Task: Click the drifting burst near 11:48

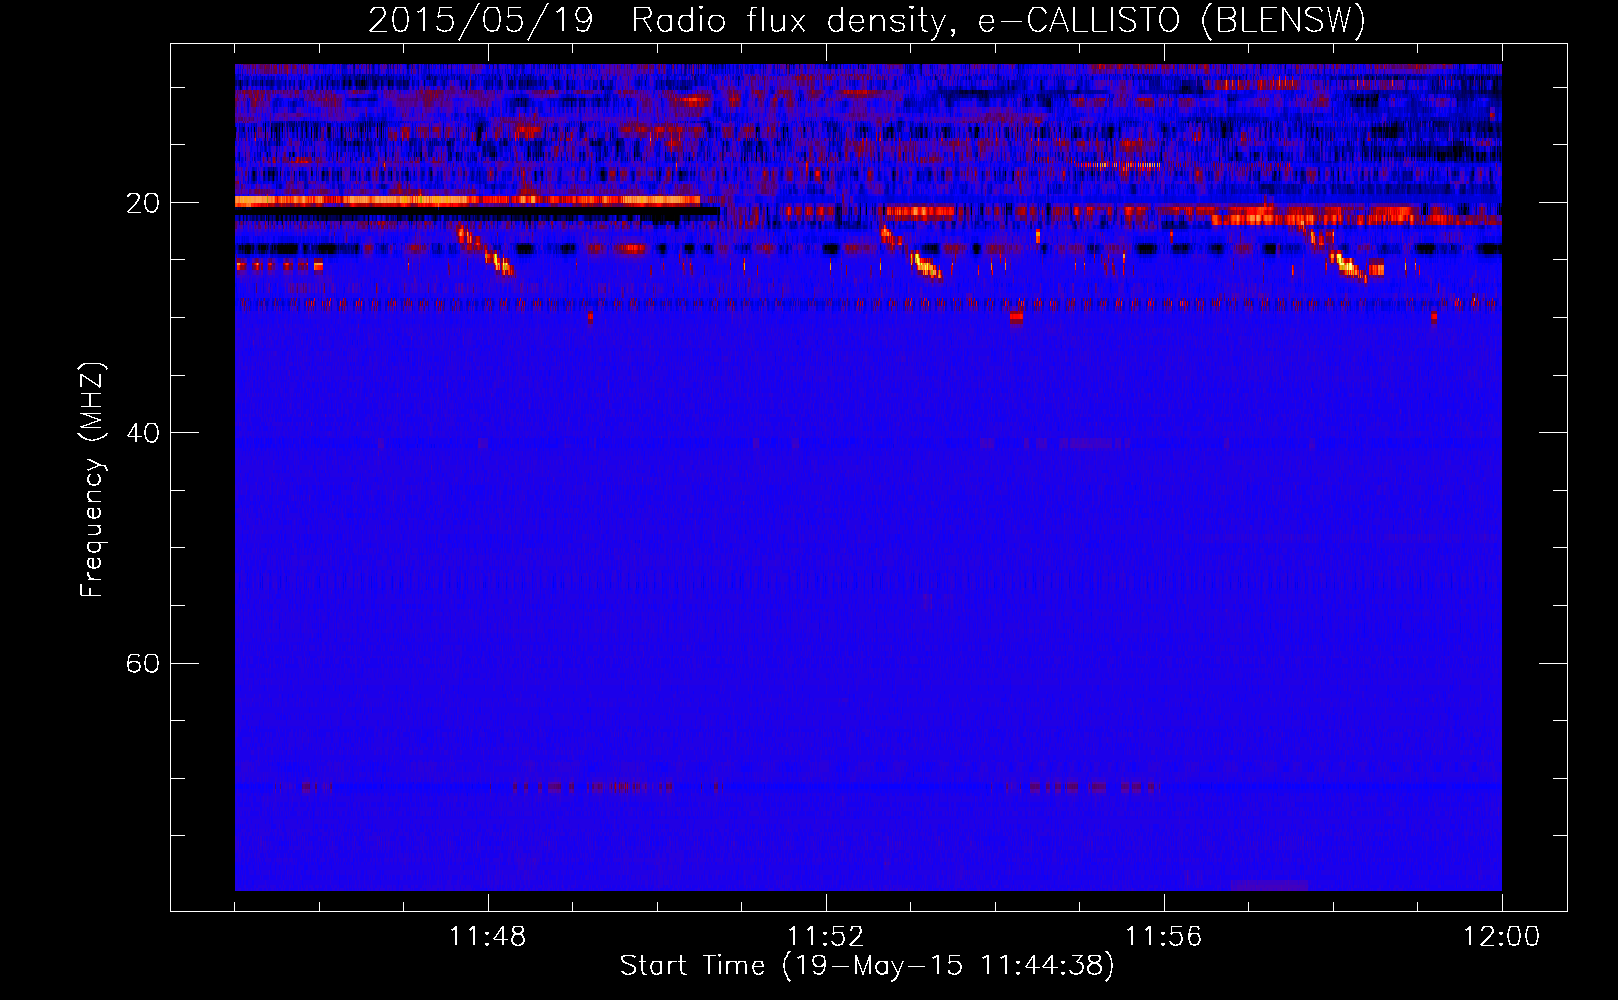Action: [x=485, y=251]
